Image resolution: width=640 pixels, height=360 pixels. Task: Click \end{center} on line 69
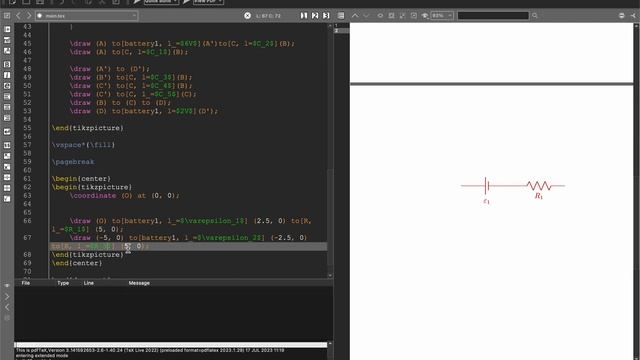[x=77, y=263]
